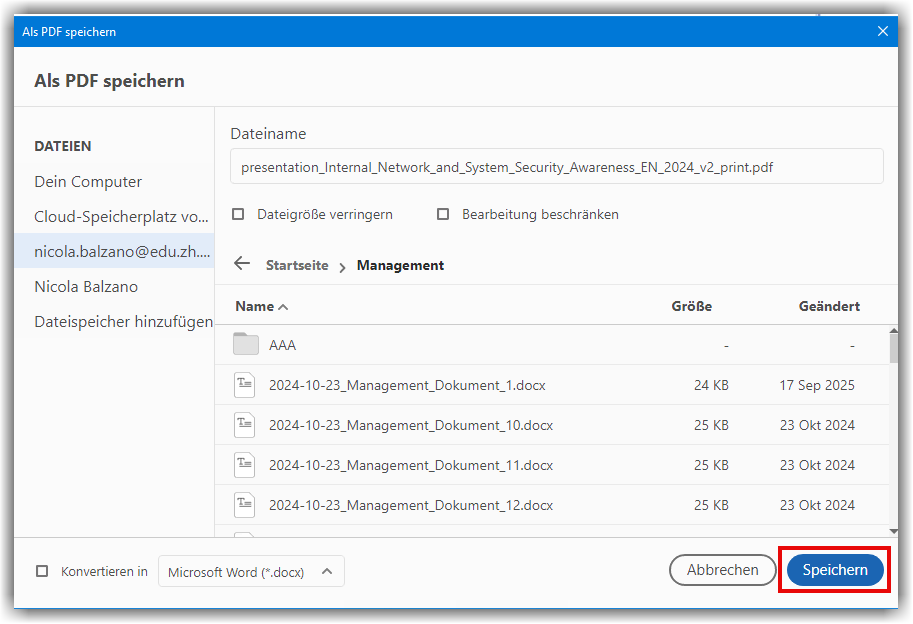The image size is (913, 624).
Task: Click the Startseite breadcrumb link
Action: [x=297, y=266]
